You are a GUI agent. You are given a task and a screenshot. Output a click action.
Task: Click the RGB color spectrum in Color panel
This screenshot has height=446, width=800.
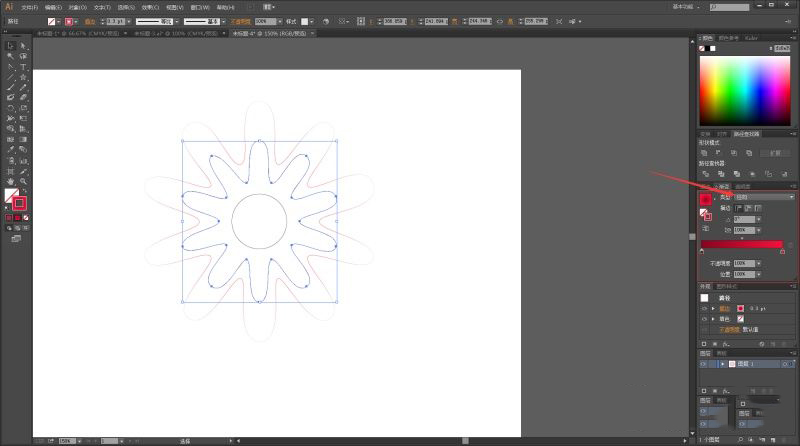745,91
